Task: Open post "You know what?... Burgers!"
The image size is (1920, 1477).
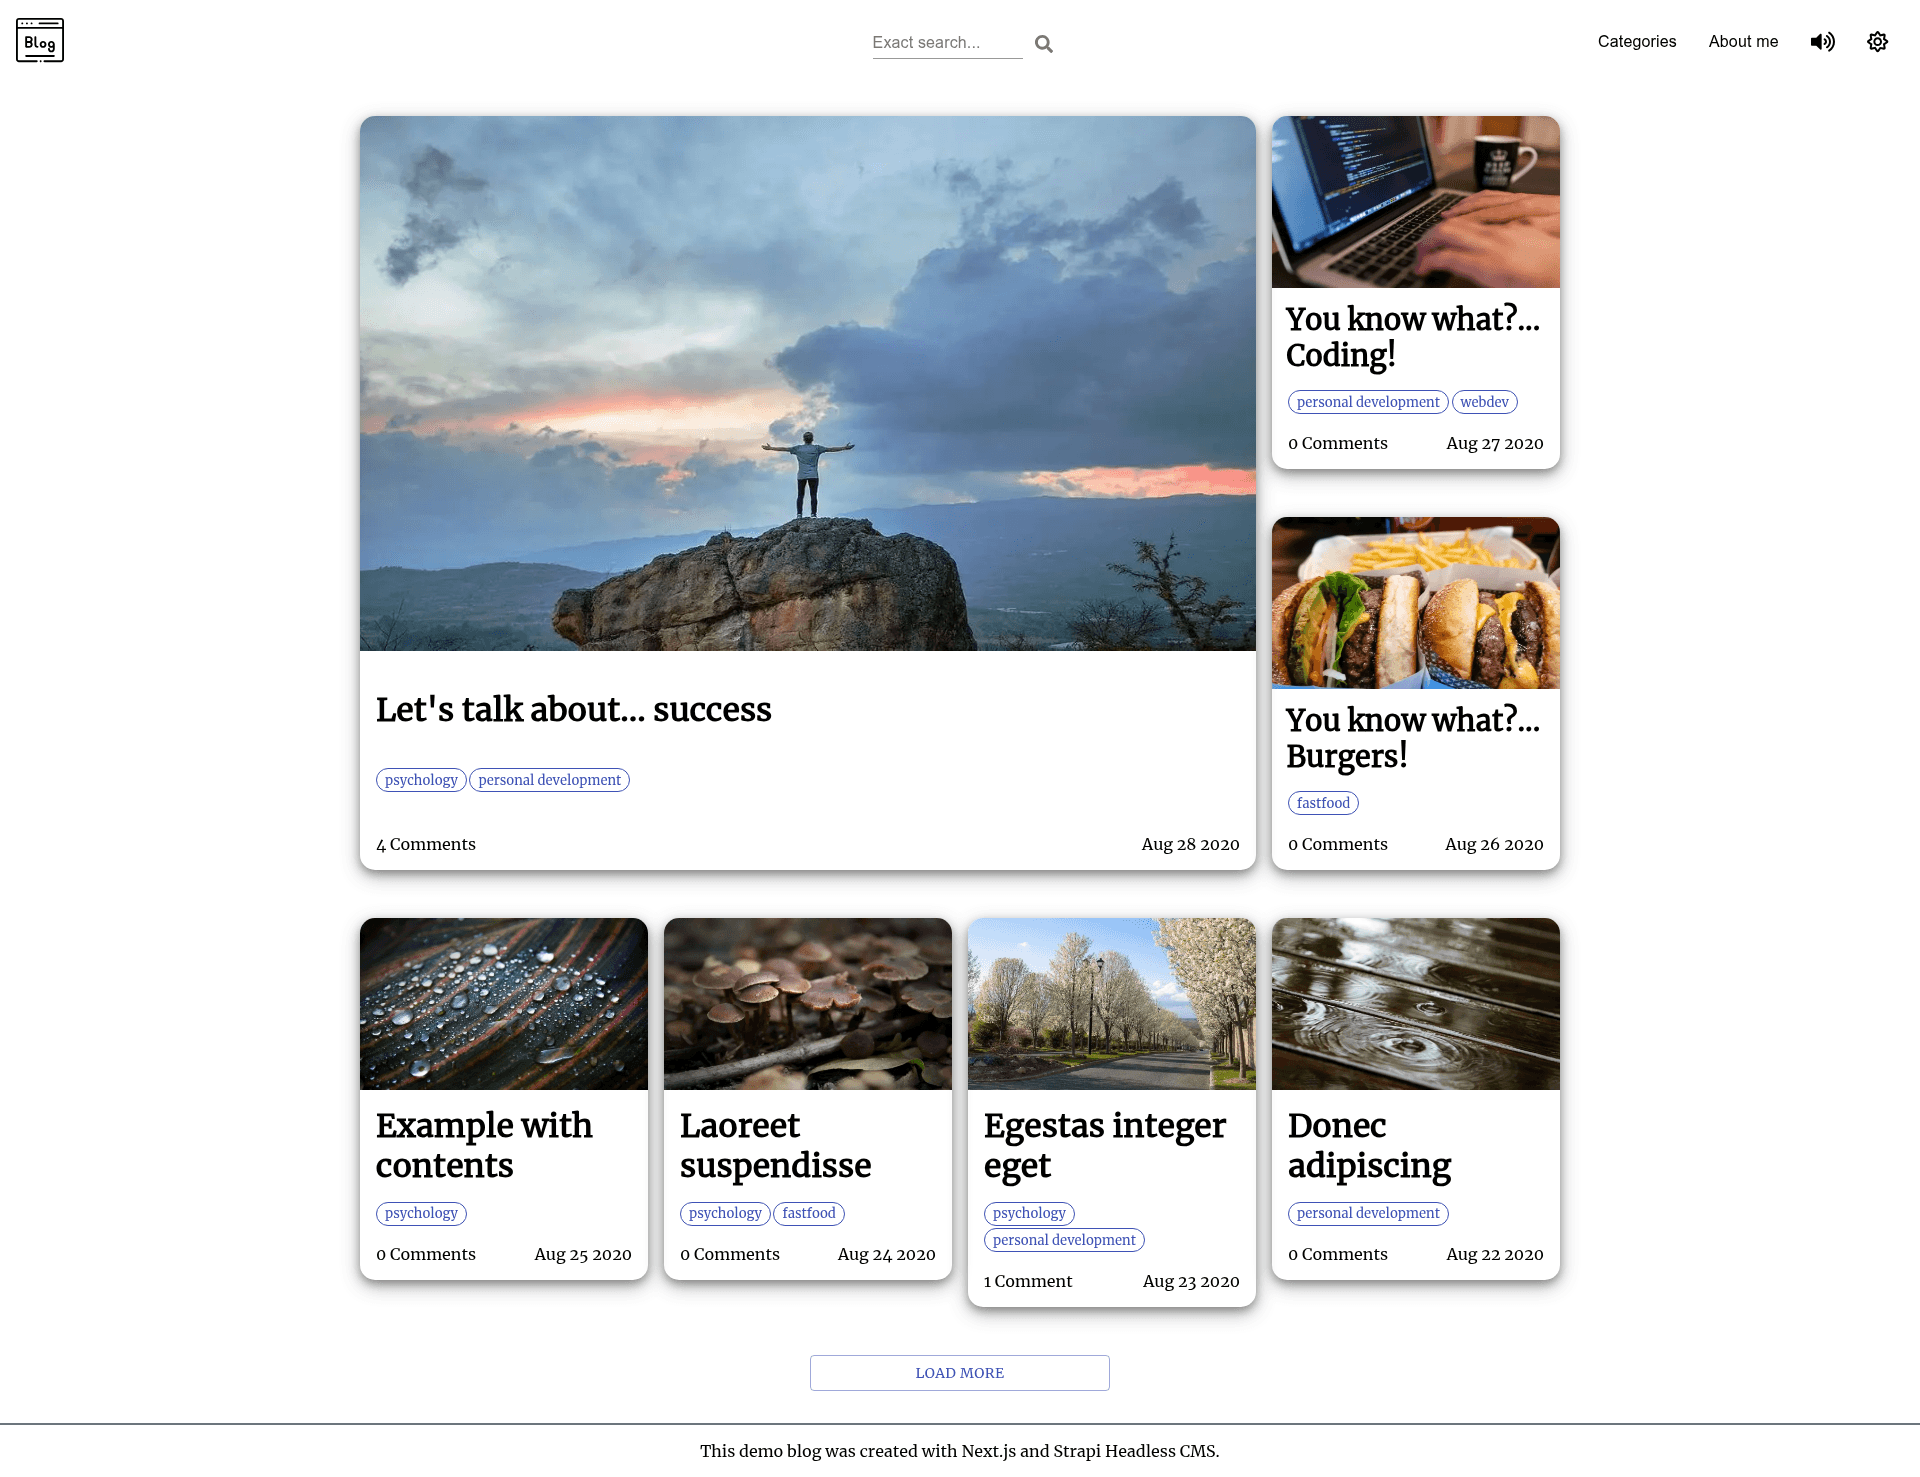Action: click(x=1413, y=738)
